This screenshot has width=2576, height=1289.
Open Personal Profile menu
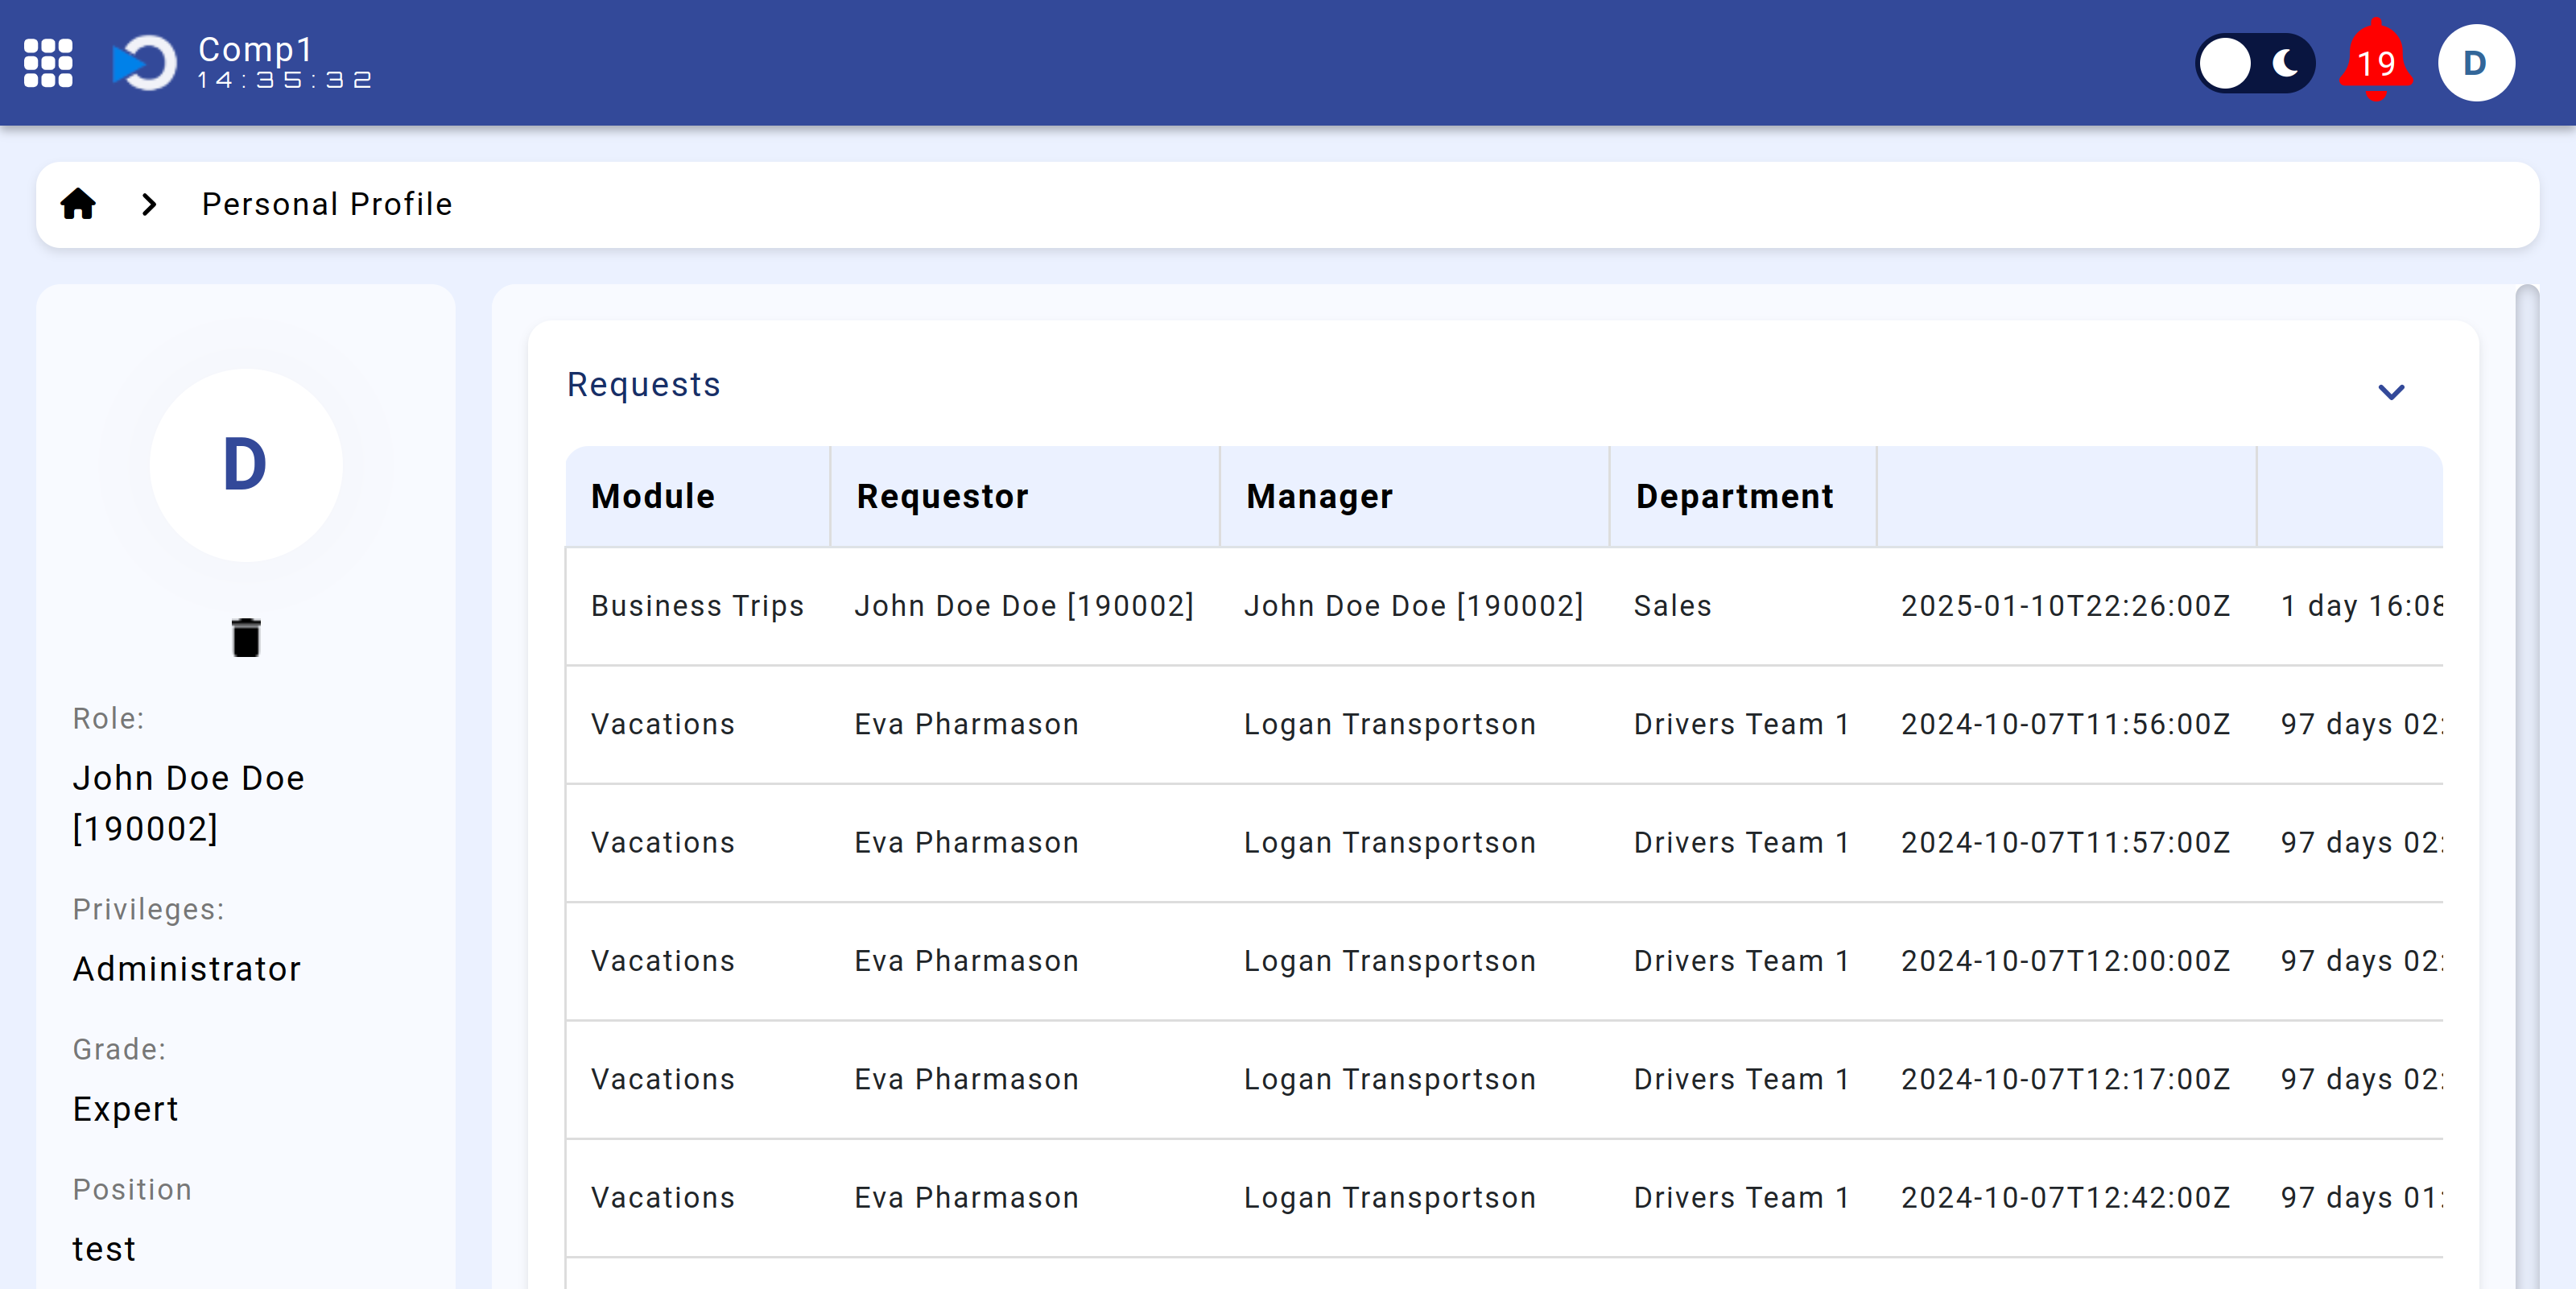(x=328, y=204)
